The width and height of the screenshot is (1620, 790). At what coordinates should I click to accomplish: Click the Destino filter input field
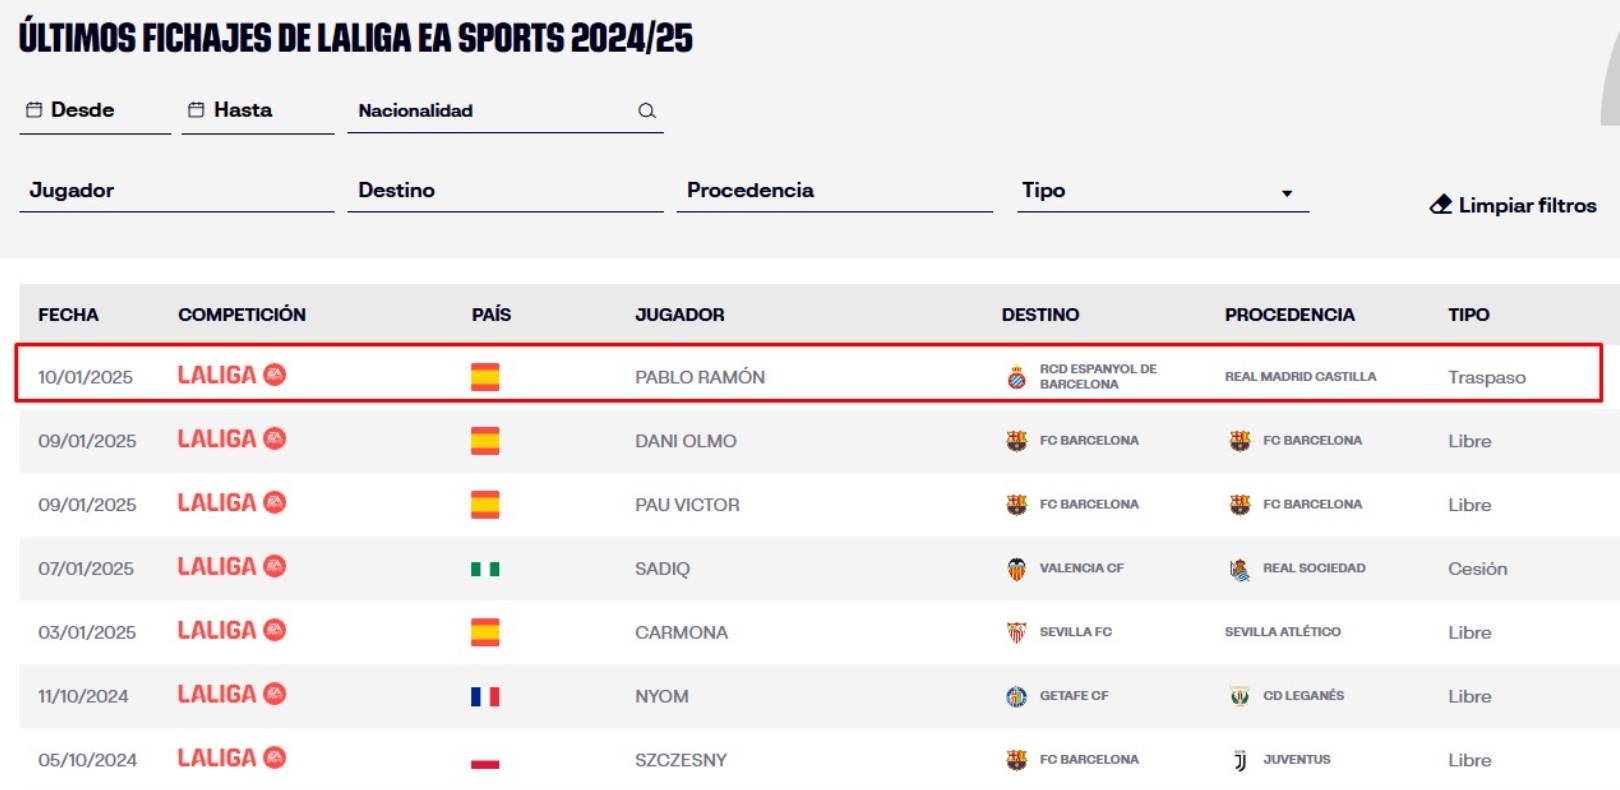[505, 191]
